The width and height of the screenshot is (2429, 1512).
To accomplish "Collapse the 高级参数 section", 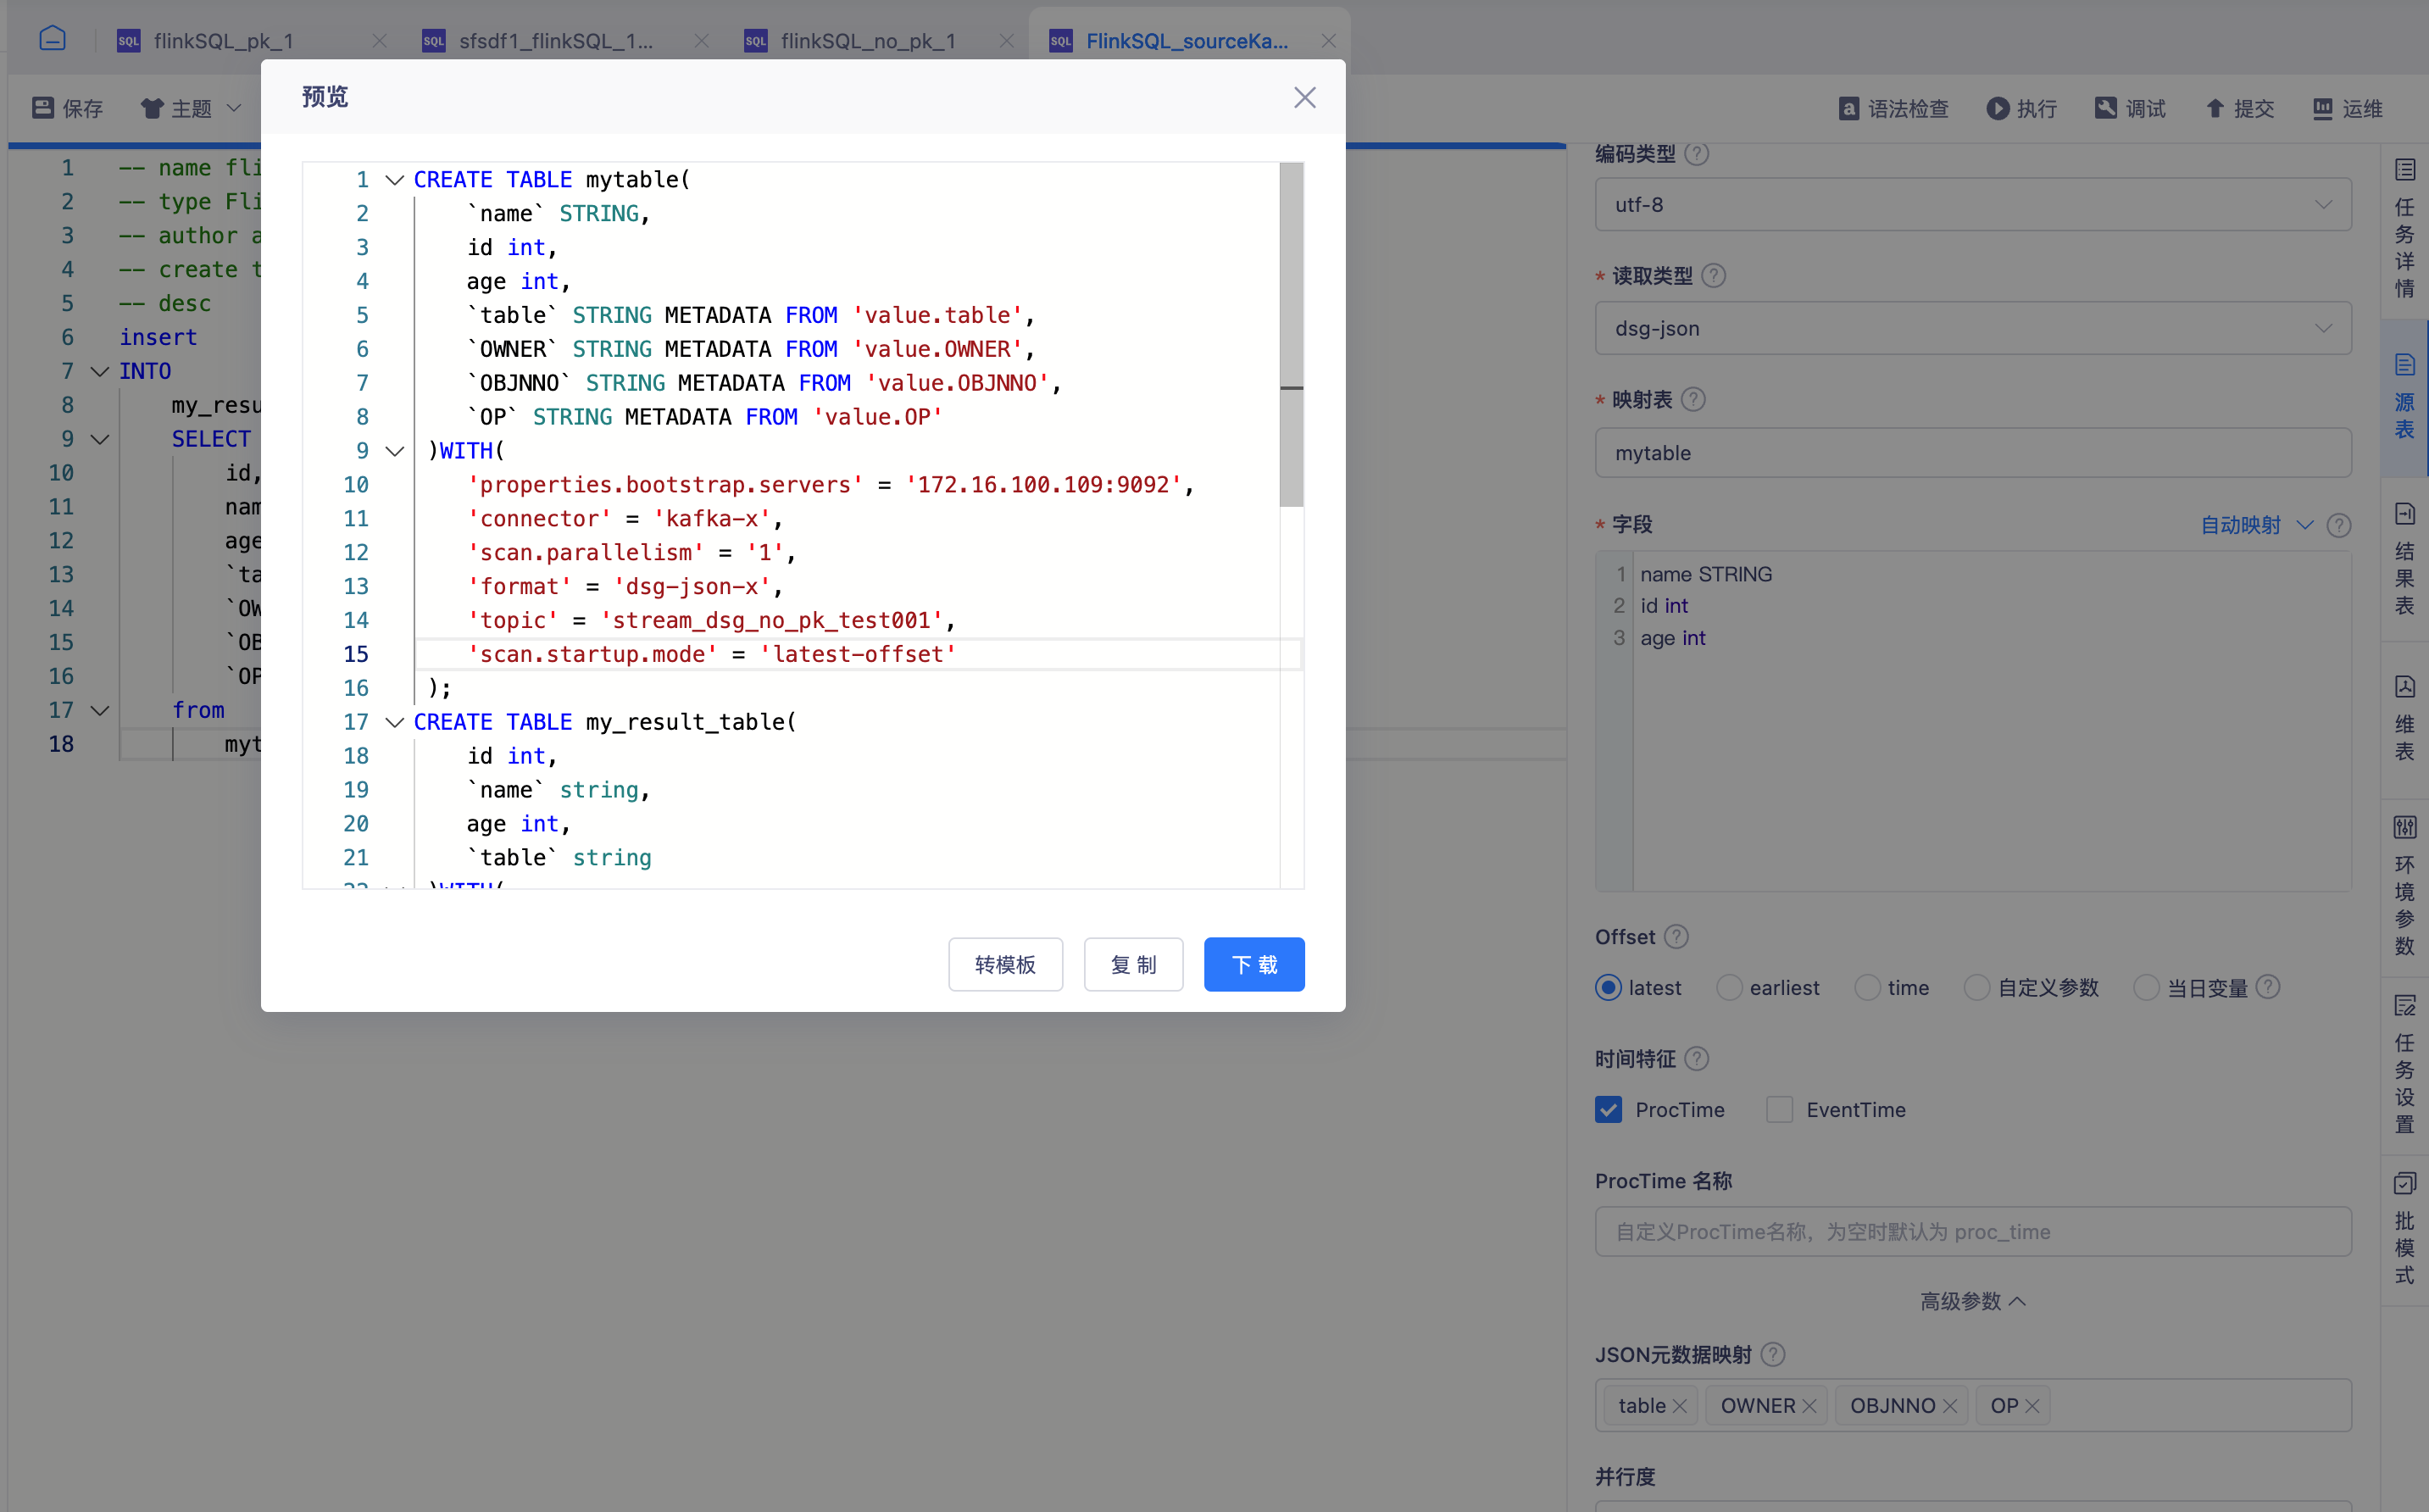I will point(1972,1301).
